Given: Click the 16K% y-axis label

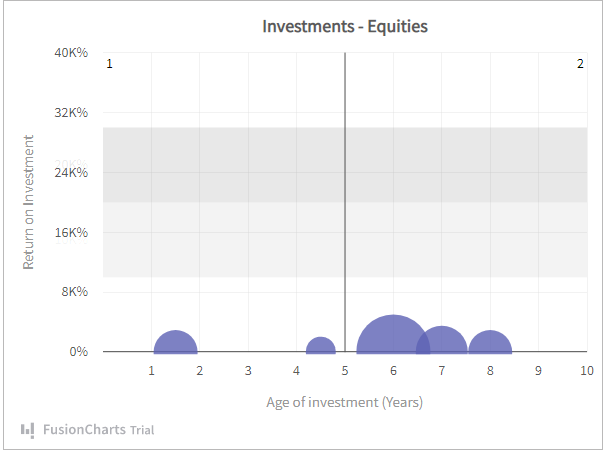Looking at the screenshot, I should [71, 232].
